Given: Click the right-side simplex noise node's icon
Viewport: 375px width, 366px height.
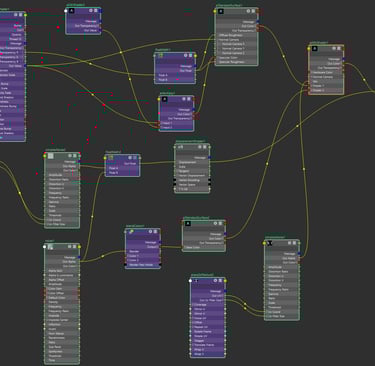Looking at the screenshot, I should [x=270, y=243].
